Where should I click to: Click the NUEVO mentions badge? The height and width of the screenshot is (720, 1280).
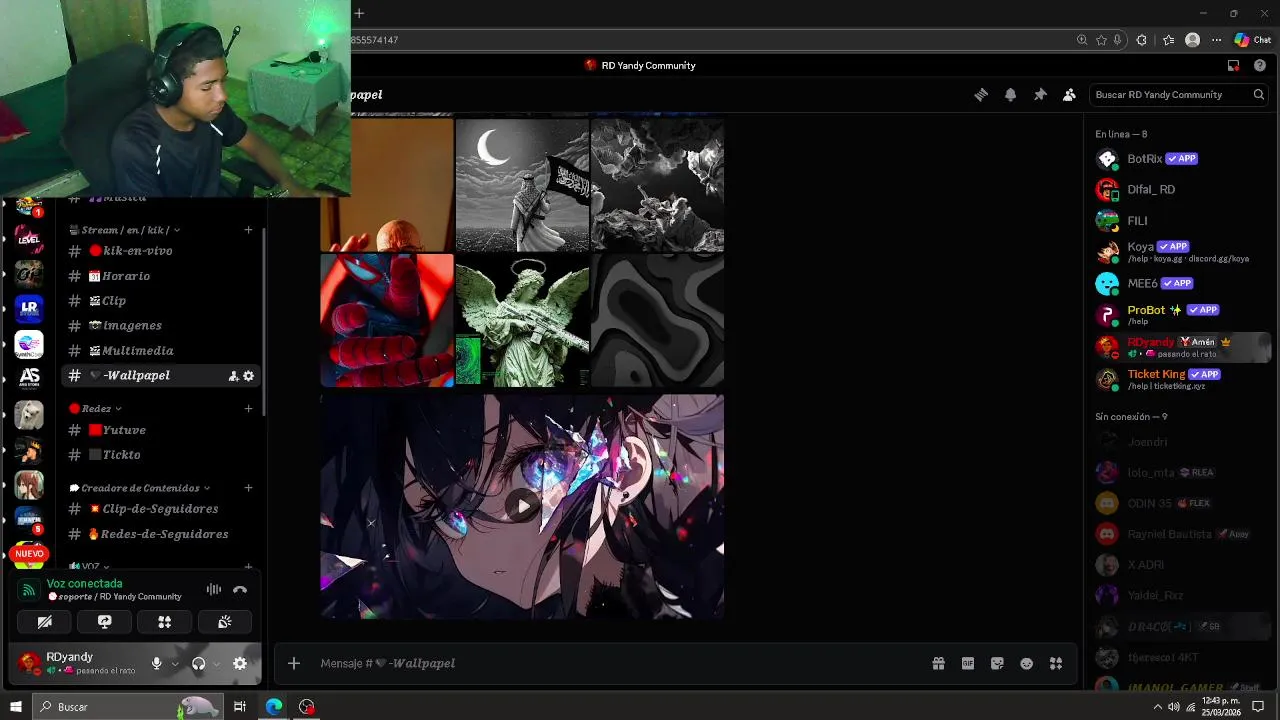tap(29, 553)
